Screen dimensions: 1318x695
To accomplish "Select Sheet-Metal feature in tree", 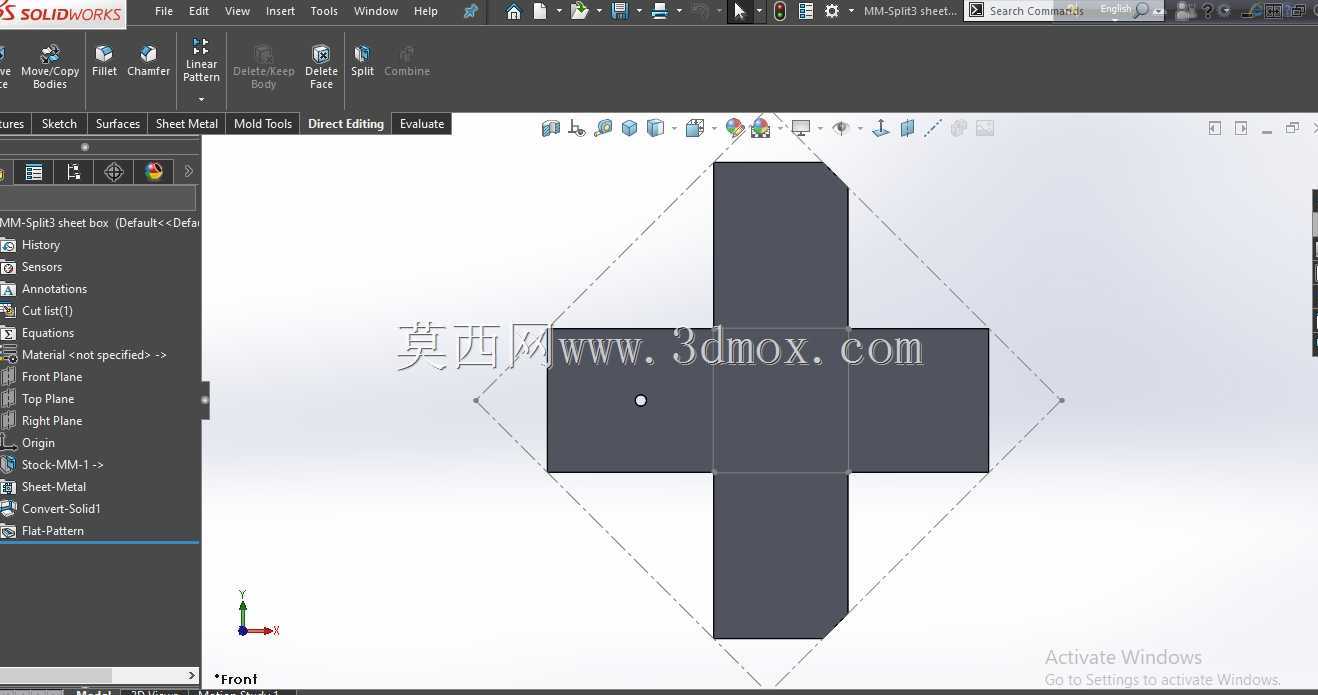I will tap(54, 487).
